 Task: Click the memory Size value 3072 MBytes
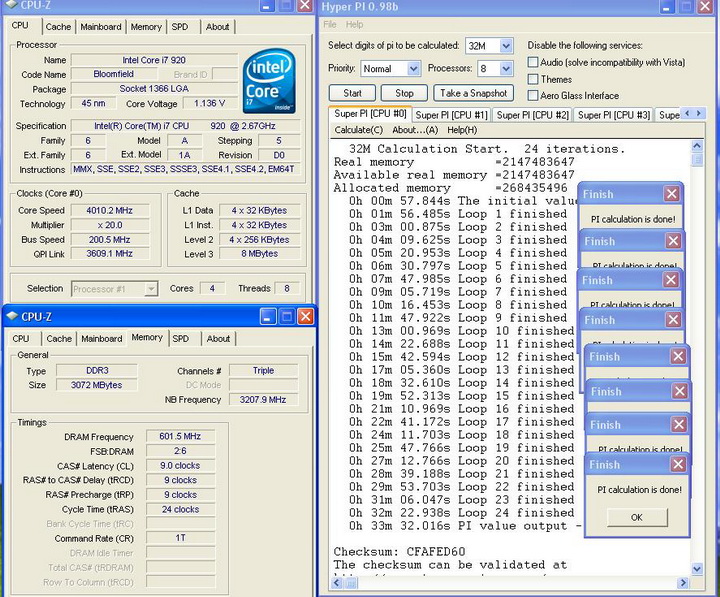[96, 385]
